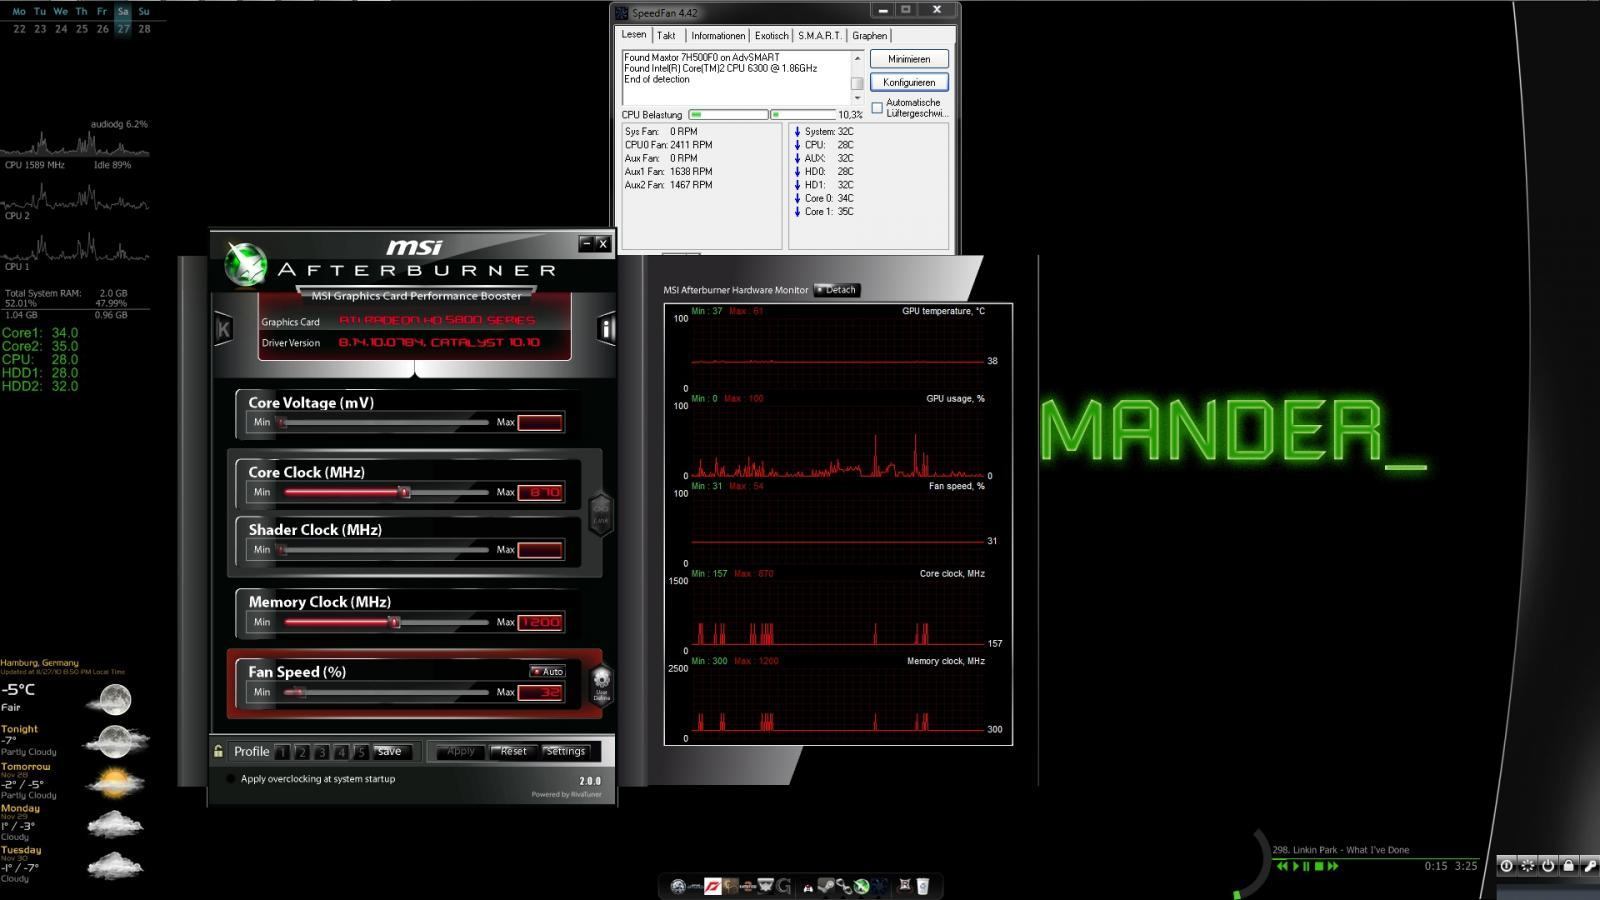Adjust the Core Clock slider handle
The height and width of the screenshot is (900, 1600).
tap(404, 492)
